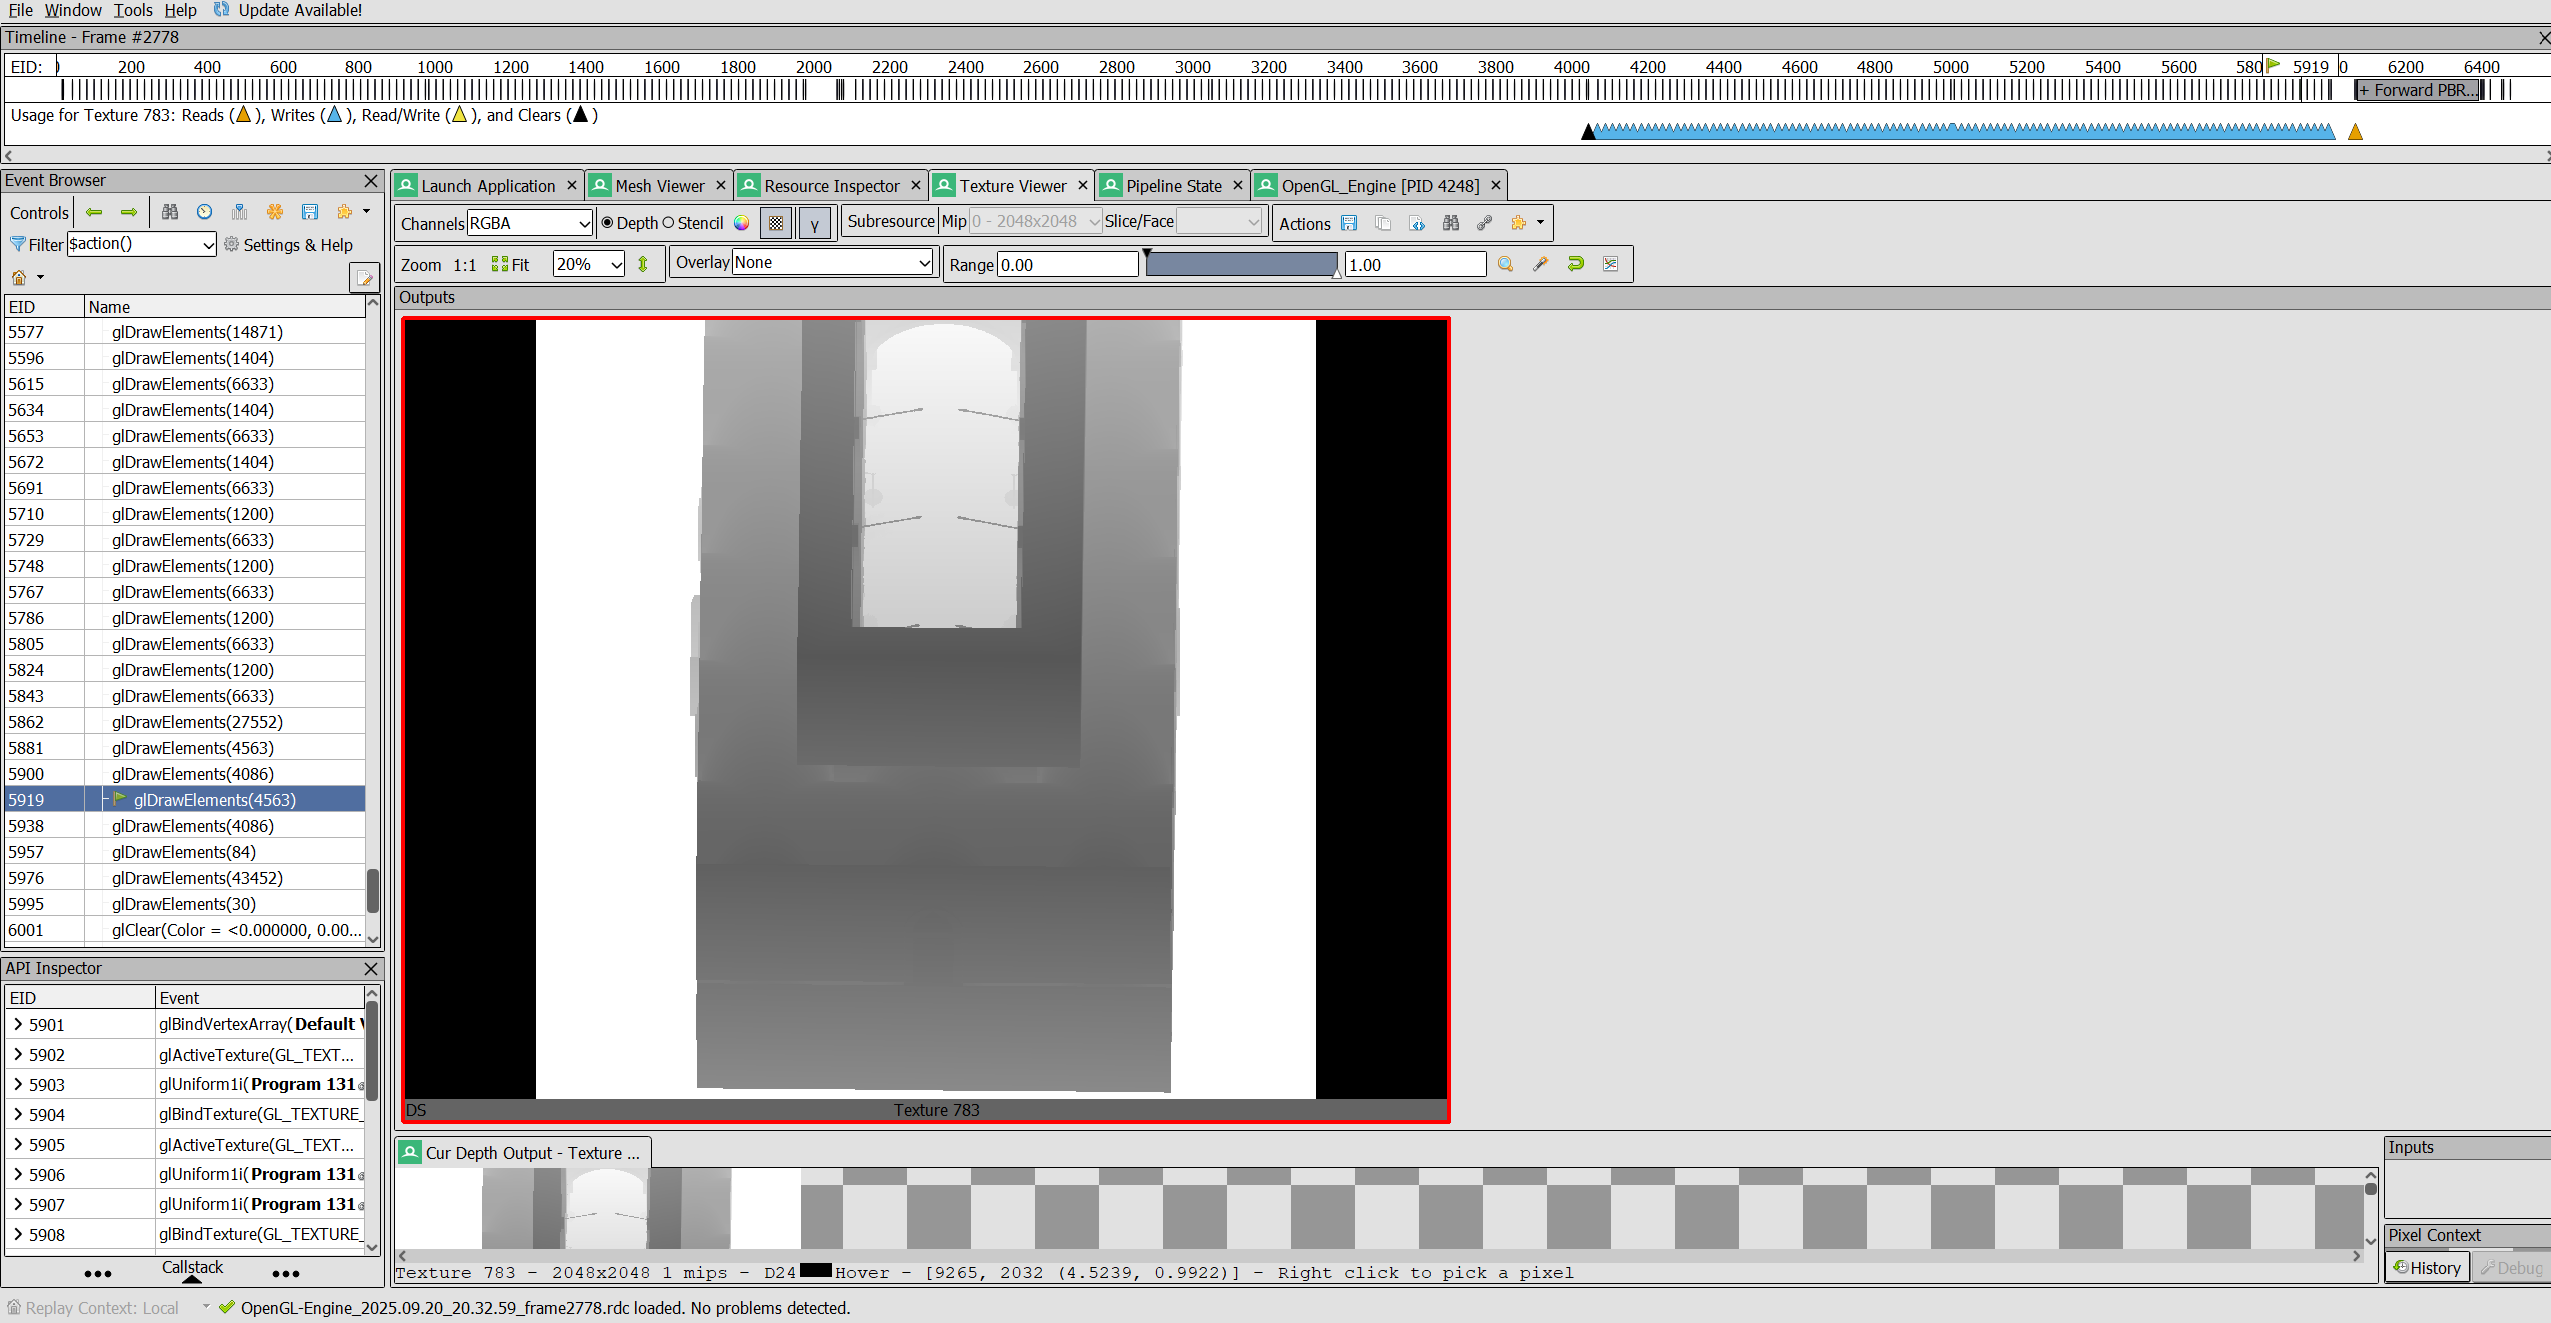Click the save texture icon in Actions

point(1349,223)
